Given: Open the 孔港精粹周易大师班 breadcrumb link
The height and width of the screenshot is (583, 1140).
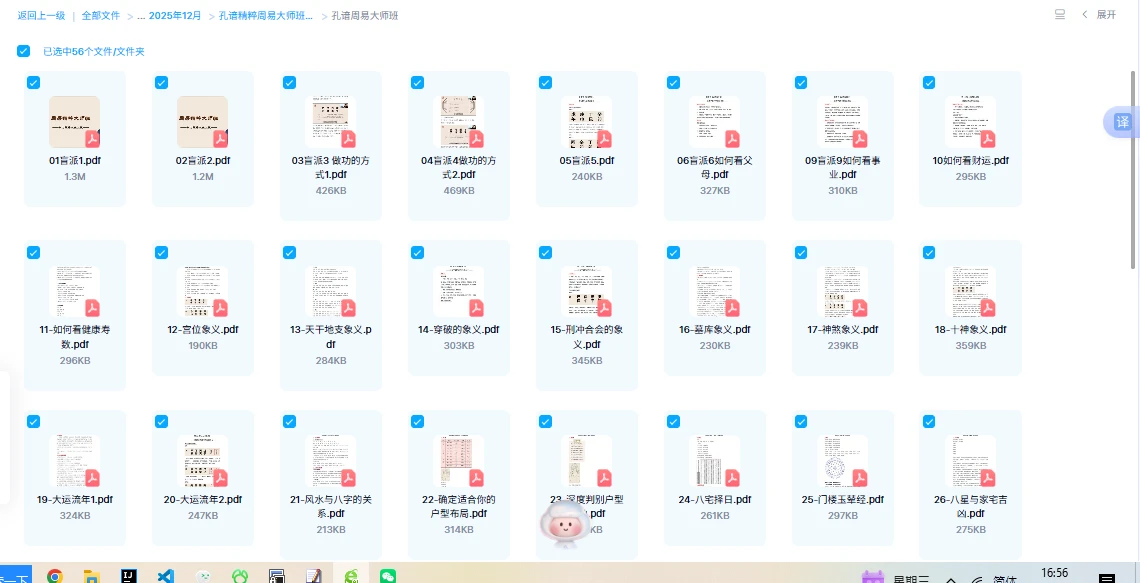Looking at the screenshot, I should (265, 16).
